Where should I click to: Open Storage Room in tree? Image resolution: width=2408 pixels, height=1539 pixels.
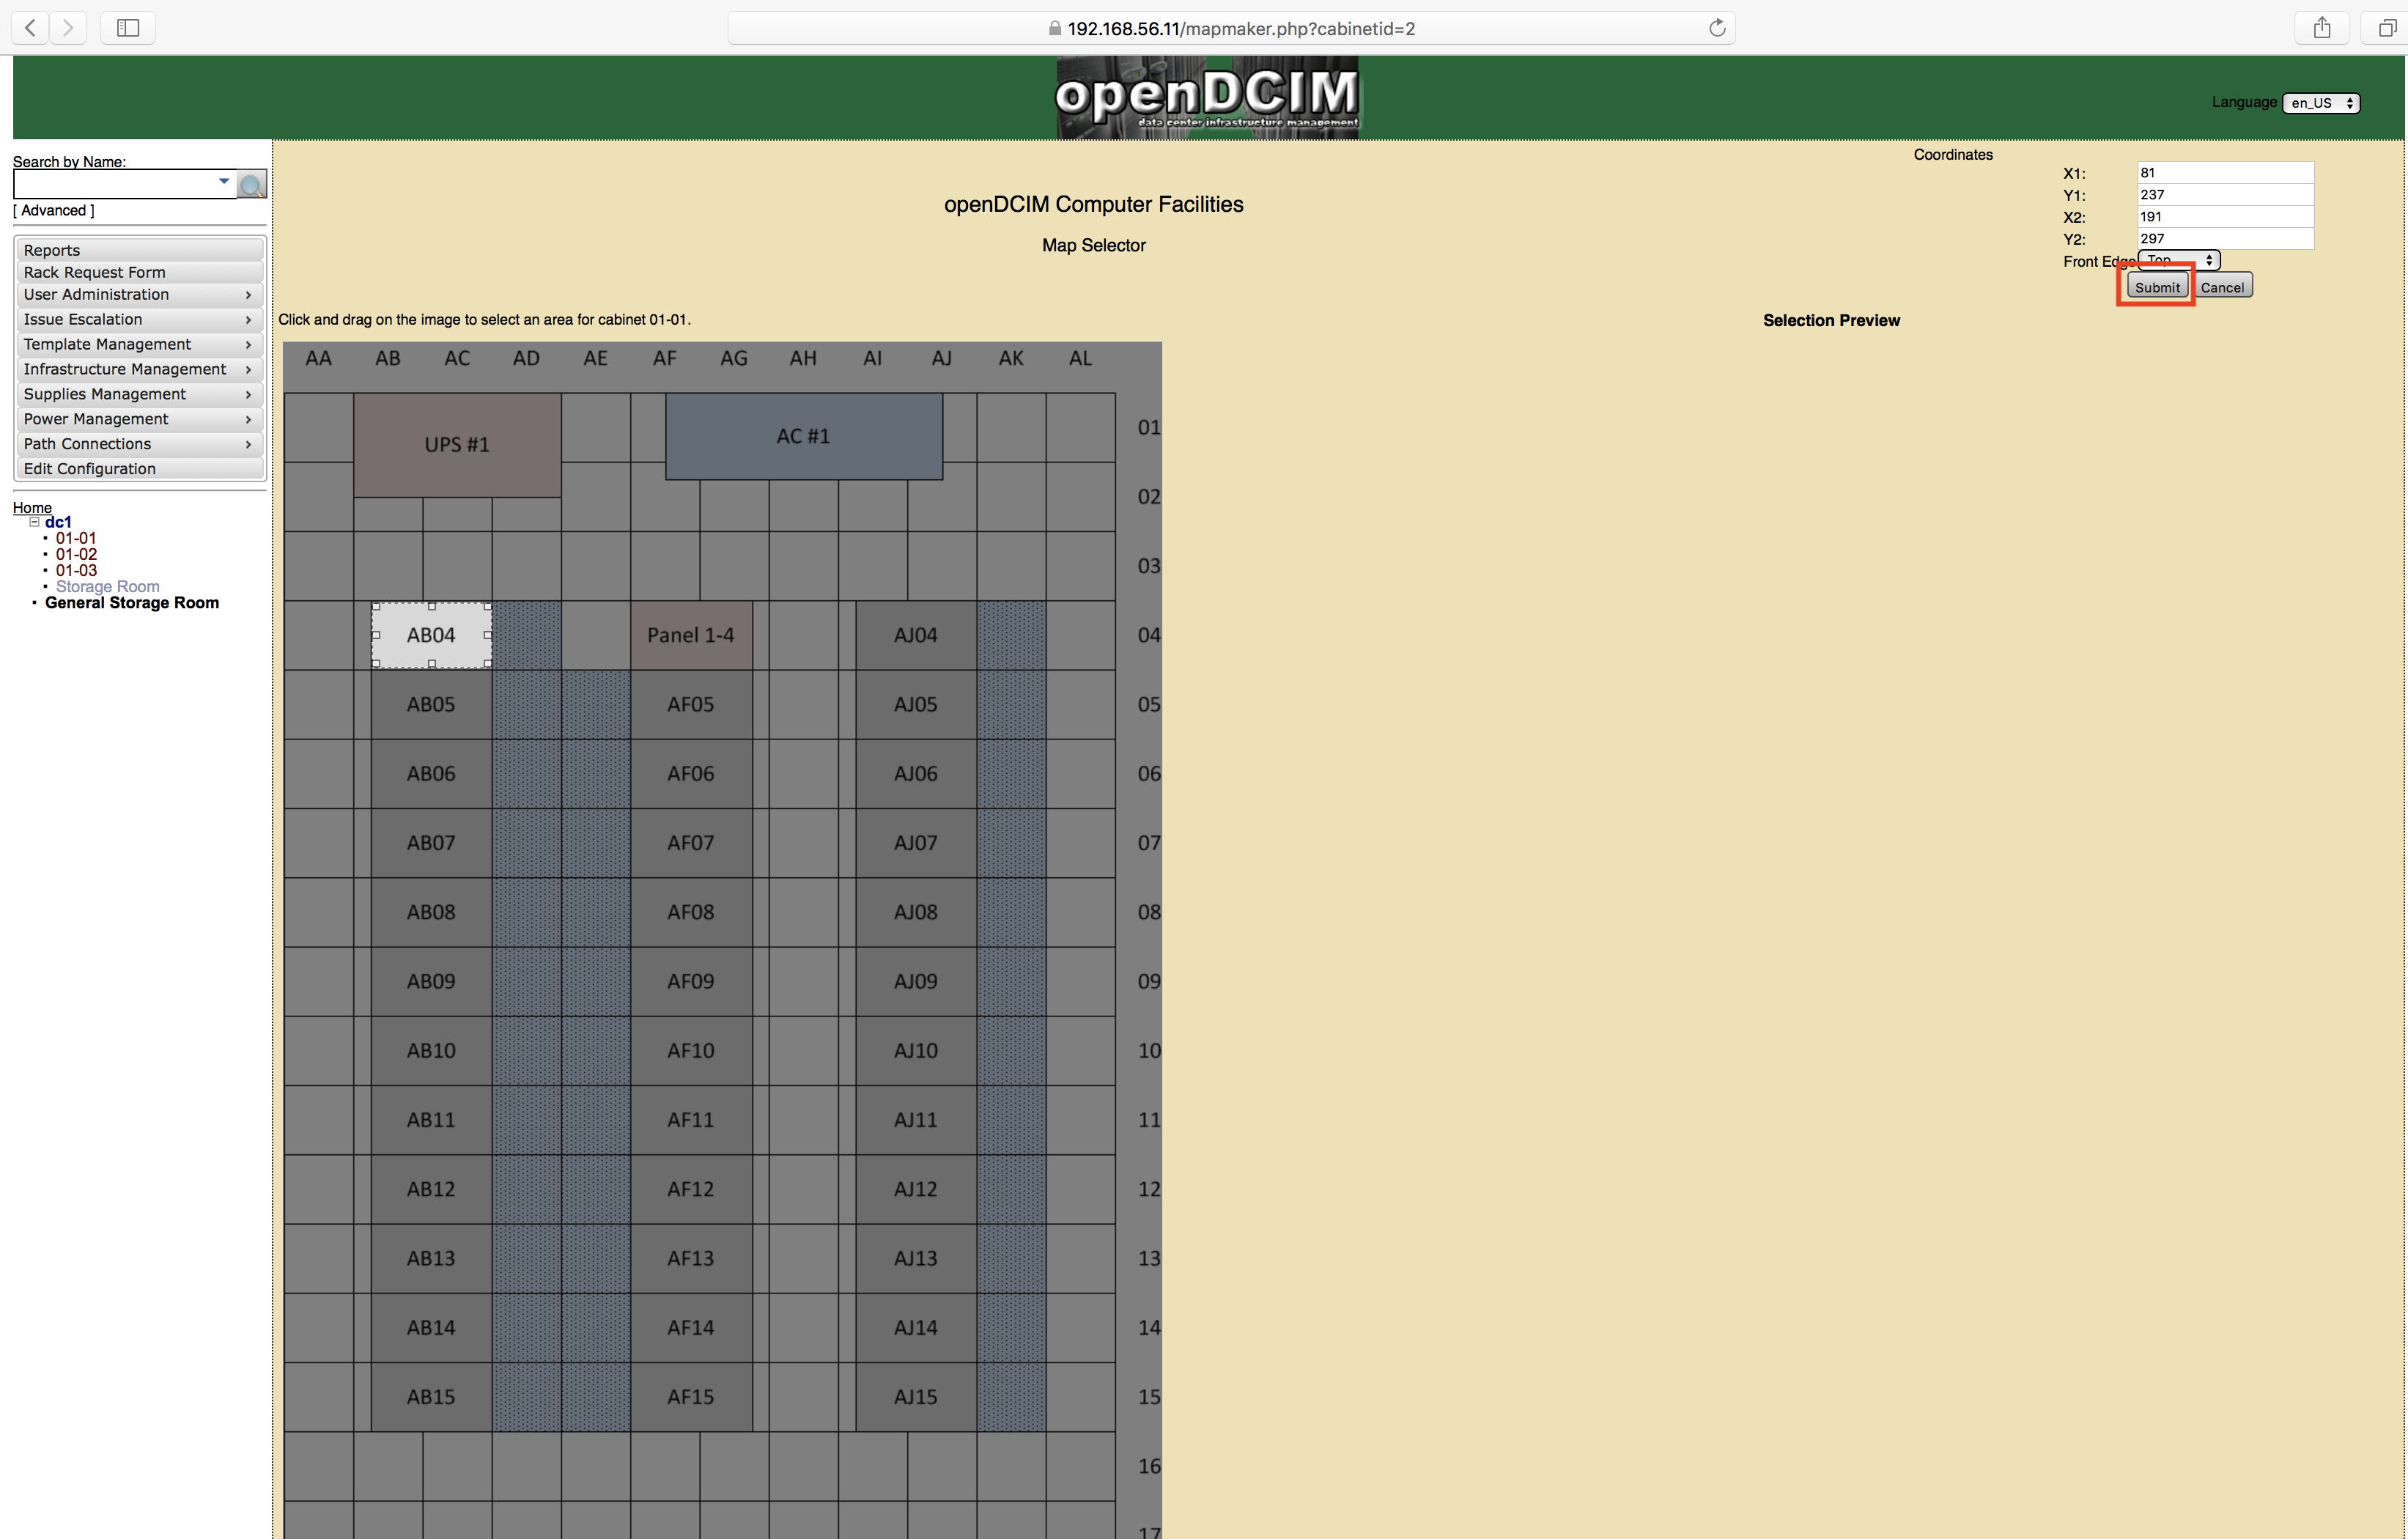coord(108,587)
